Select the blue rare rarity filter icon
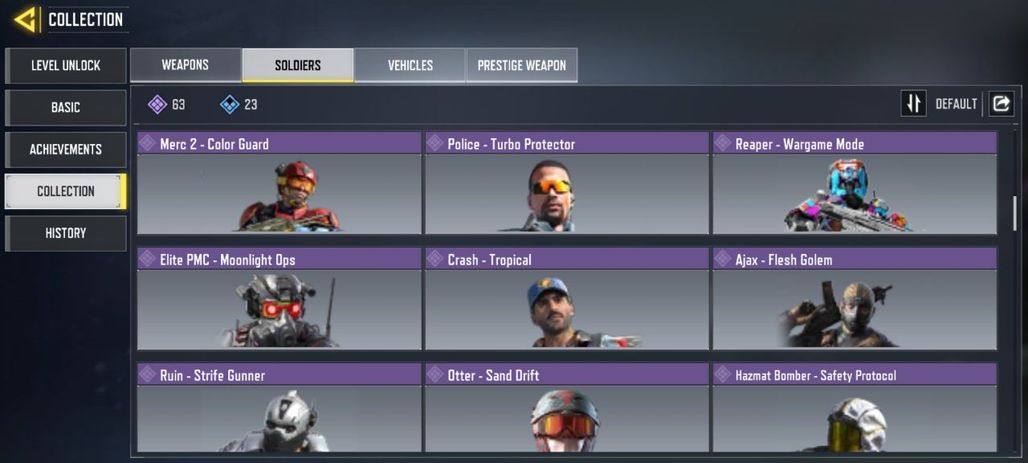Screen dimensions: 1028x463 coord(229,104)
